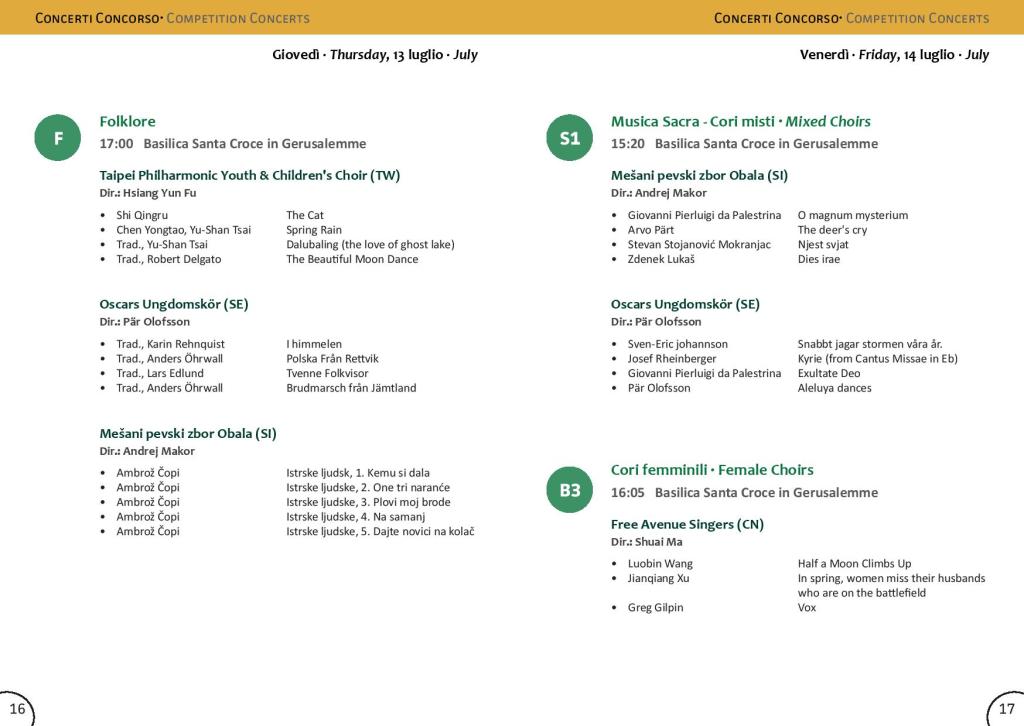Select the Thursday 13 July date header
This screenshot has width=1024, height=726.
(374, 54)
